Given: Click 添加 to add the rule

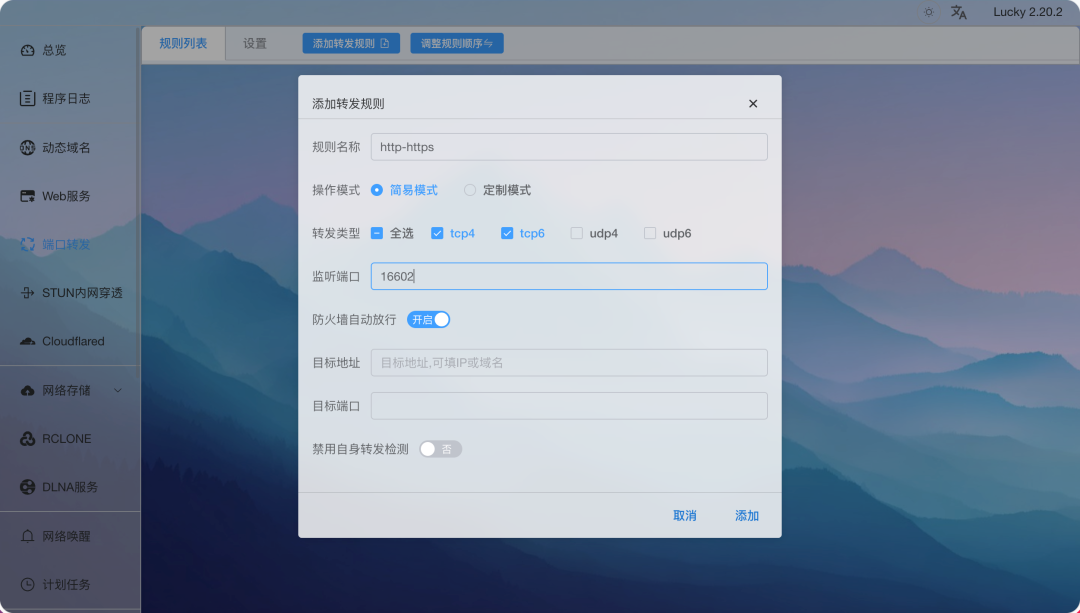Looking at the screenshot, I should point(747,516).
